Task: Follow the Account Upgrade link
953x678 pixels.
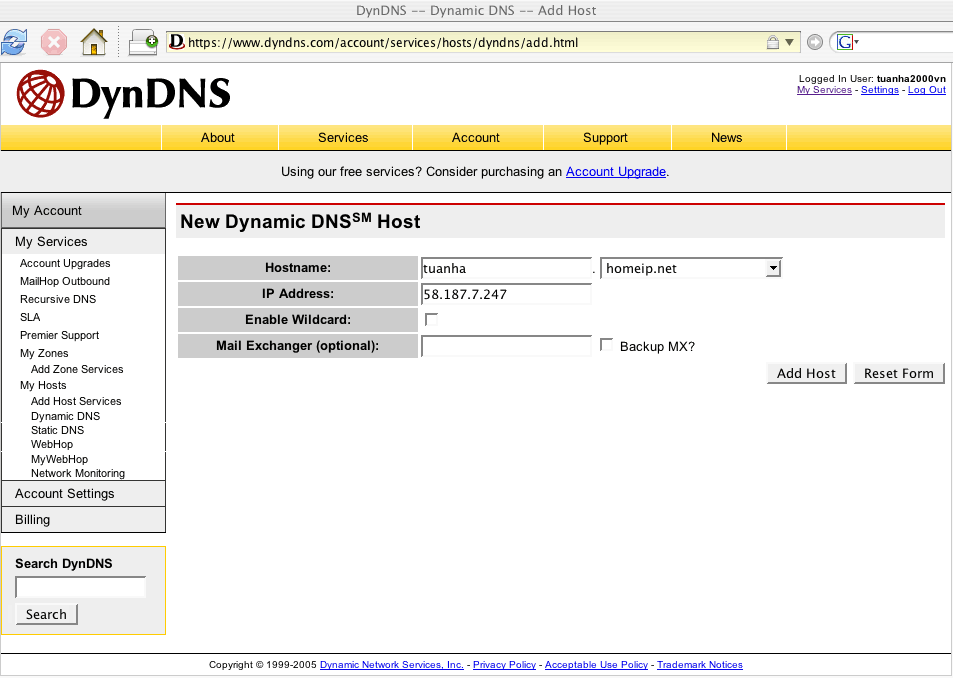Action: click(616, 172)
